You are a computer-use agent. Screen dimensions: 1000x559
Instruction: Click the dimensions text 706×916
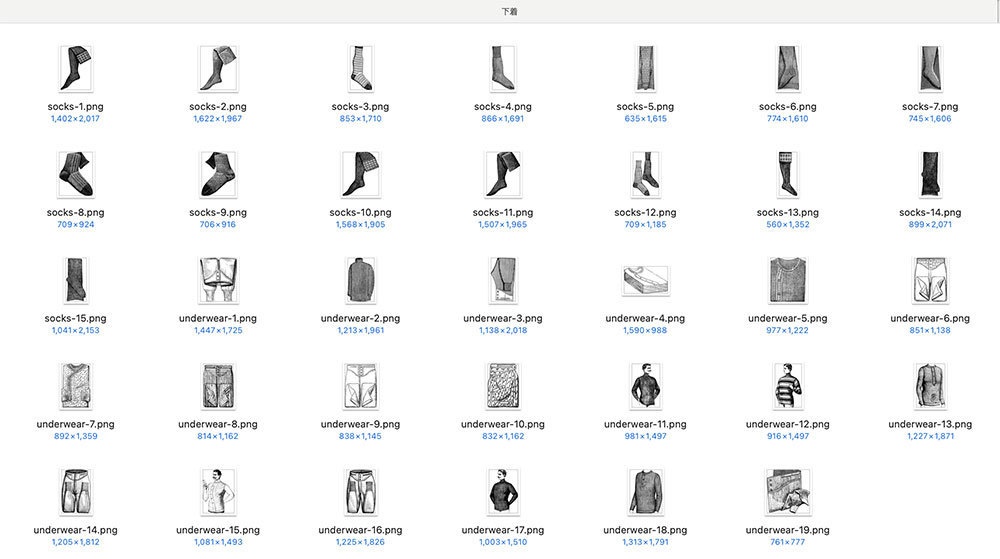218,224
